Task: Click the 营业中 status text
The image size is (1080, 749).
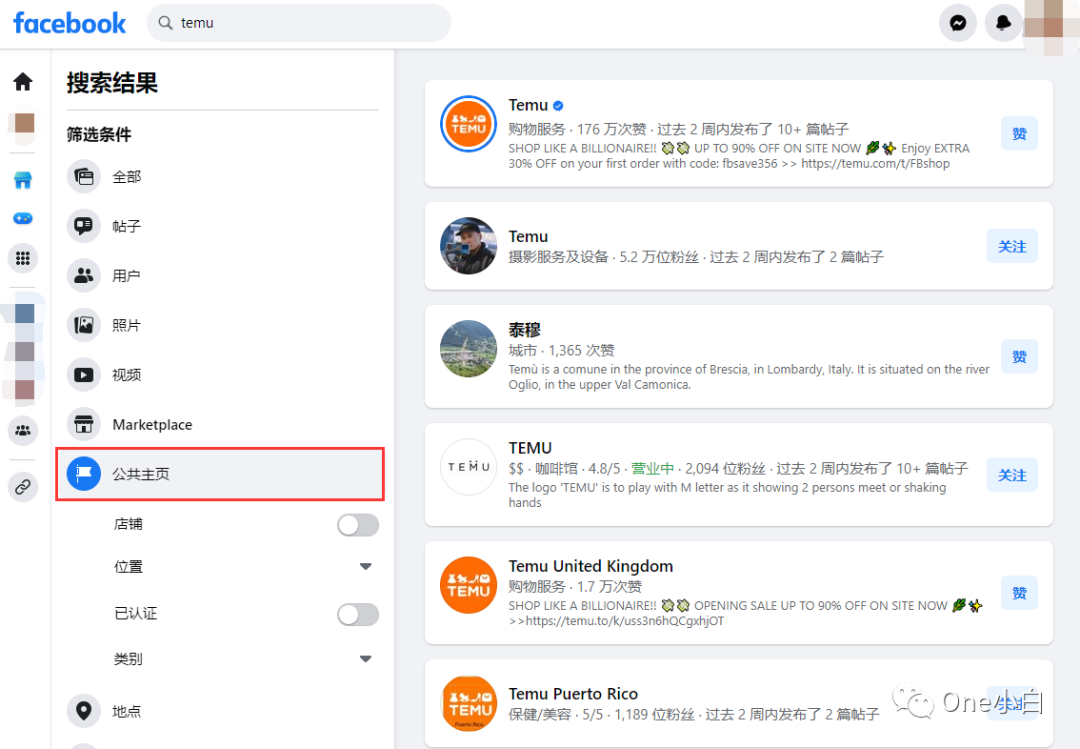Action: coord(652,469)
